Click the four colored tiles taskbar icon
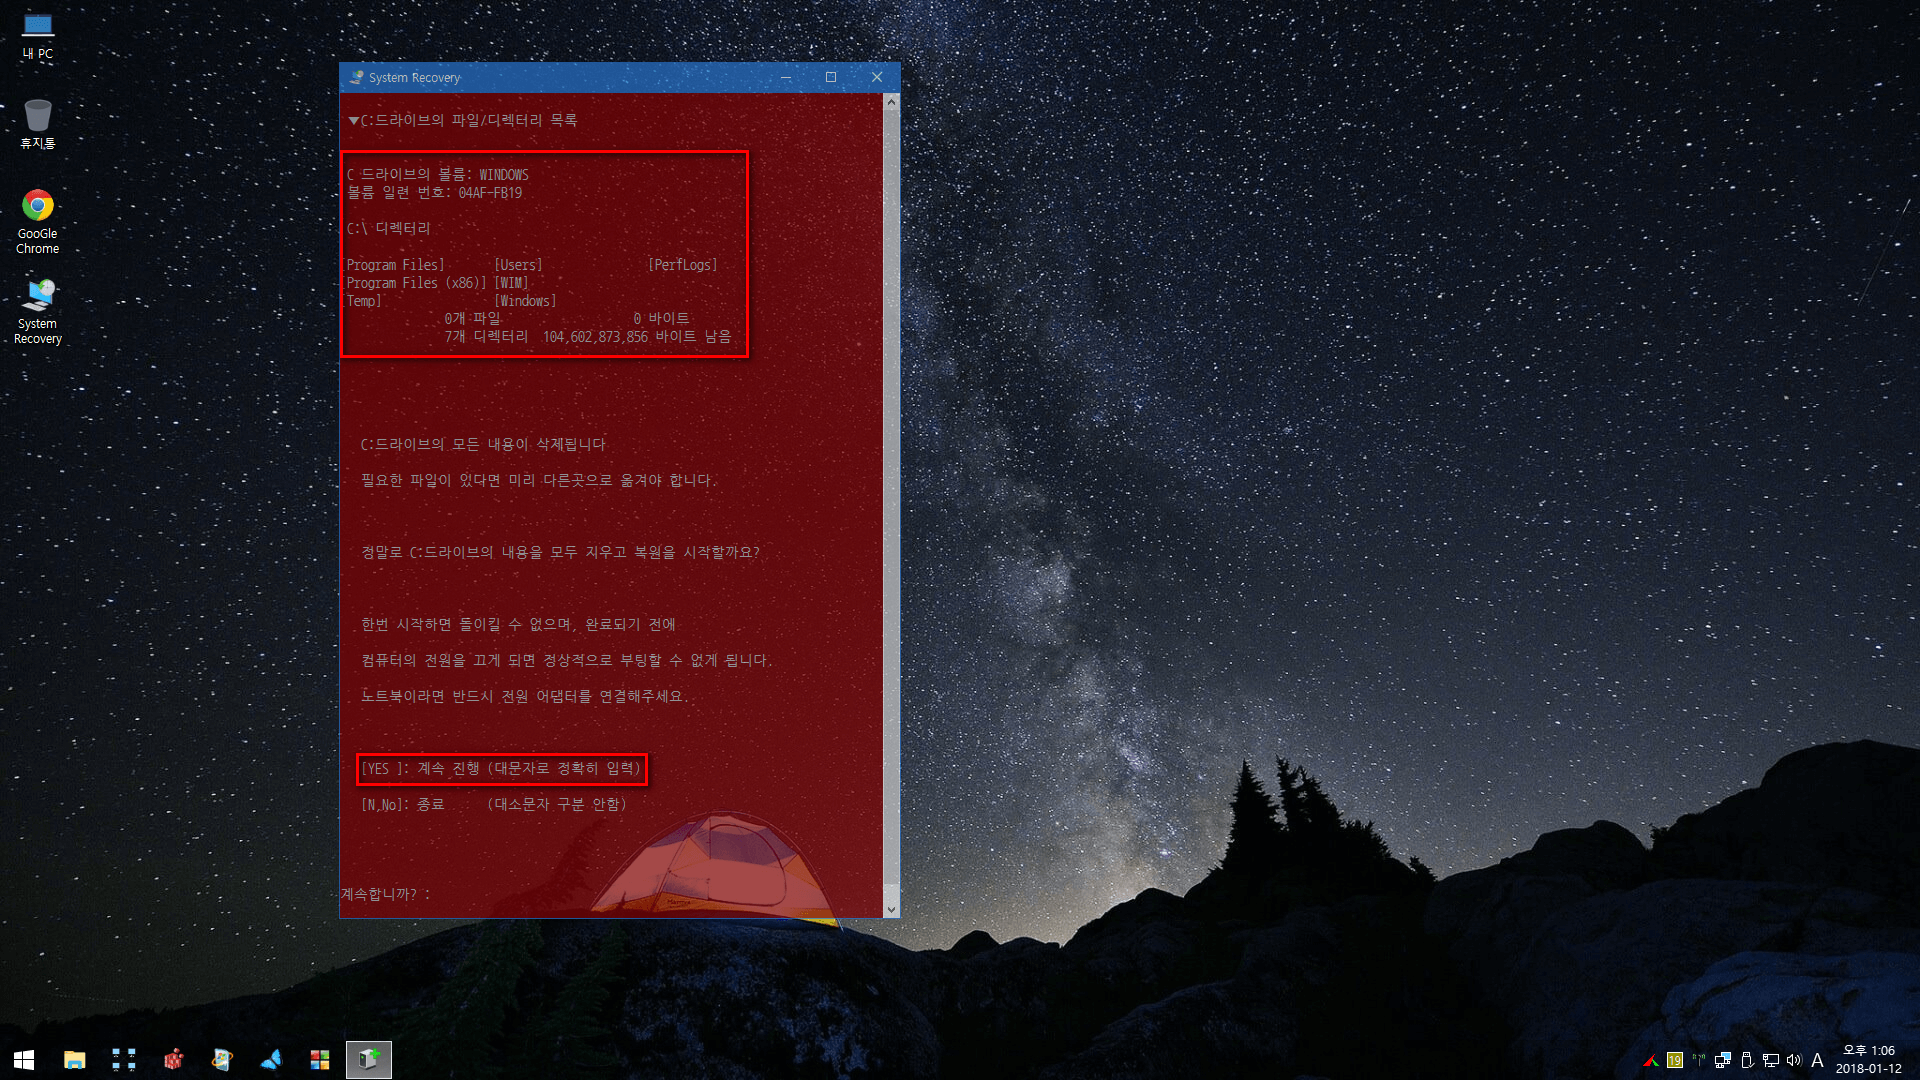Image resolution: width=1920 pixels, height=1080 pixels. (x=320, y=1060)
